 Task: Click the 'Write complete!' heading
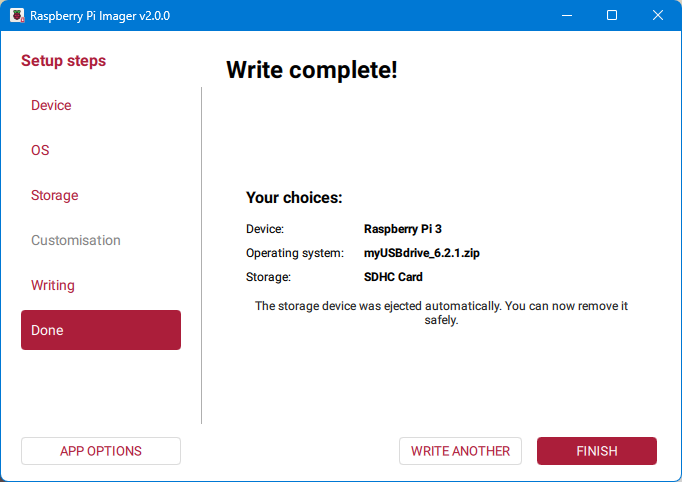point(311,70)
